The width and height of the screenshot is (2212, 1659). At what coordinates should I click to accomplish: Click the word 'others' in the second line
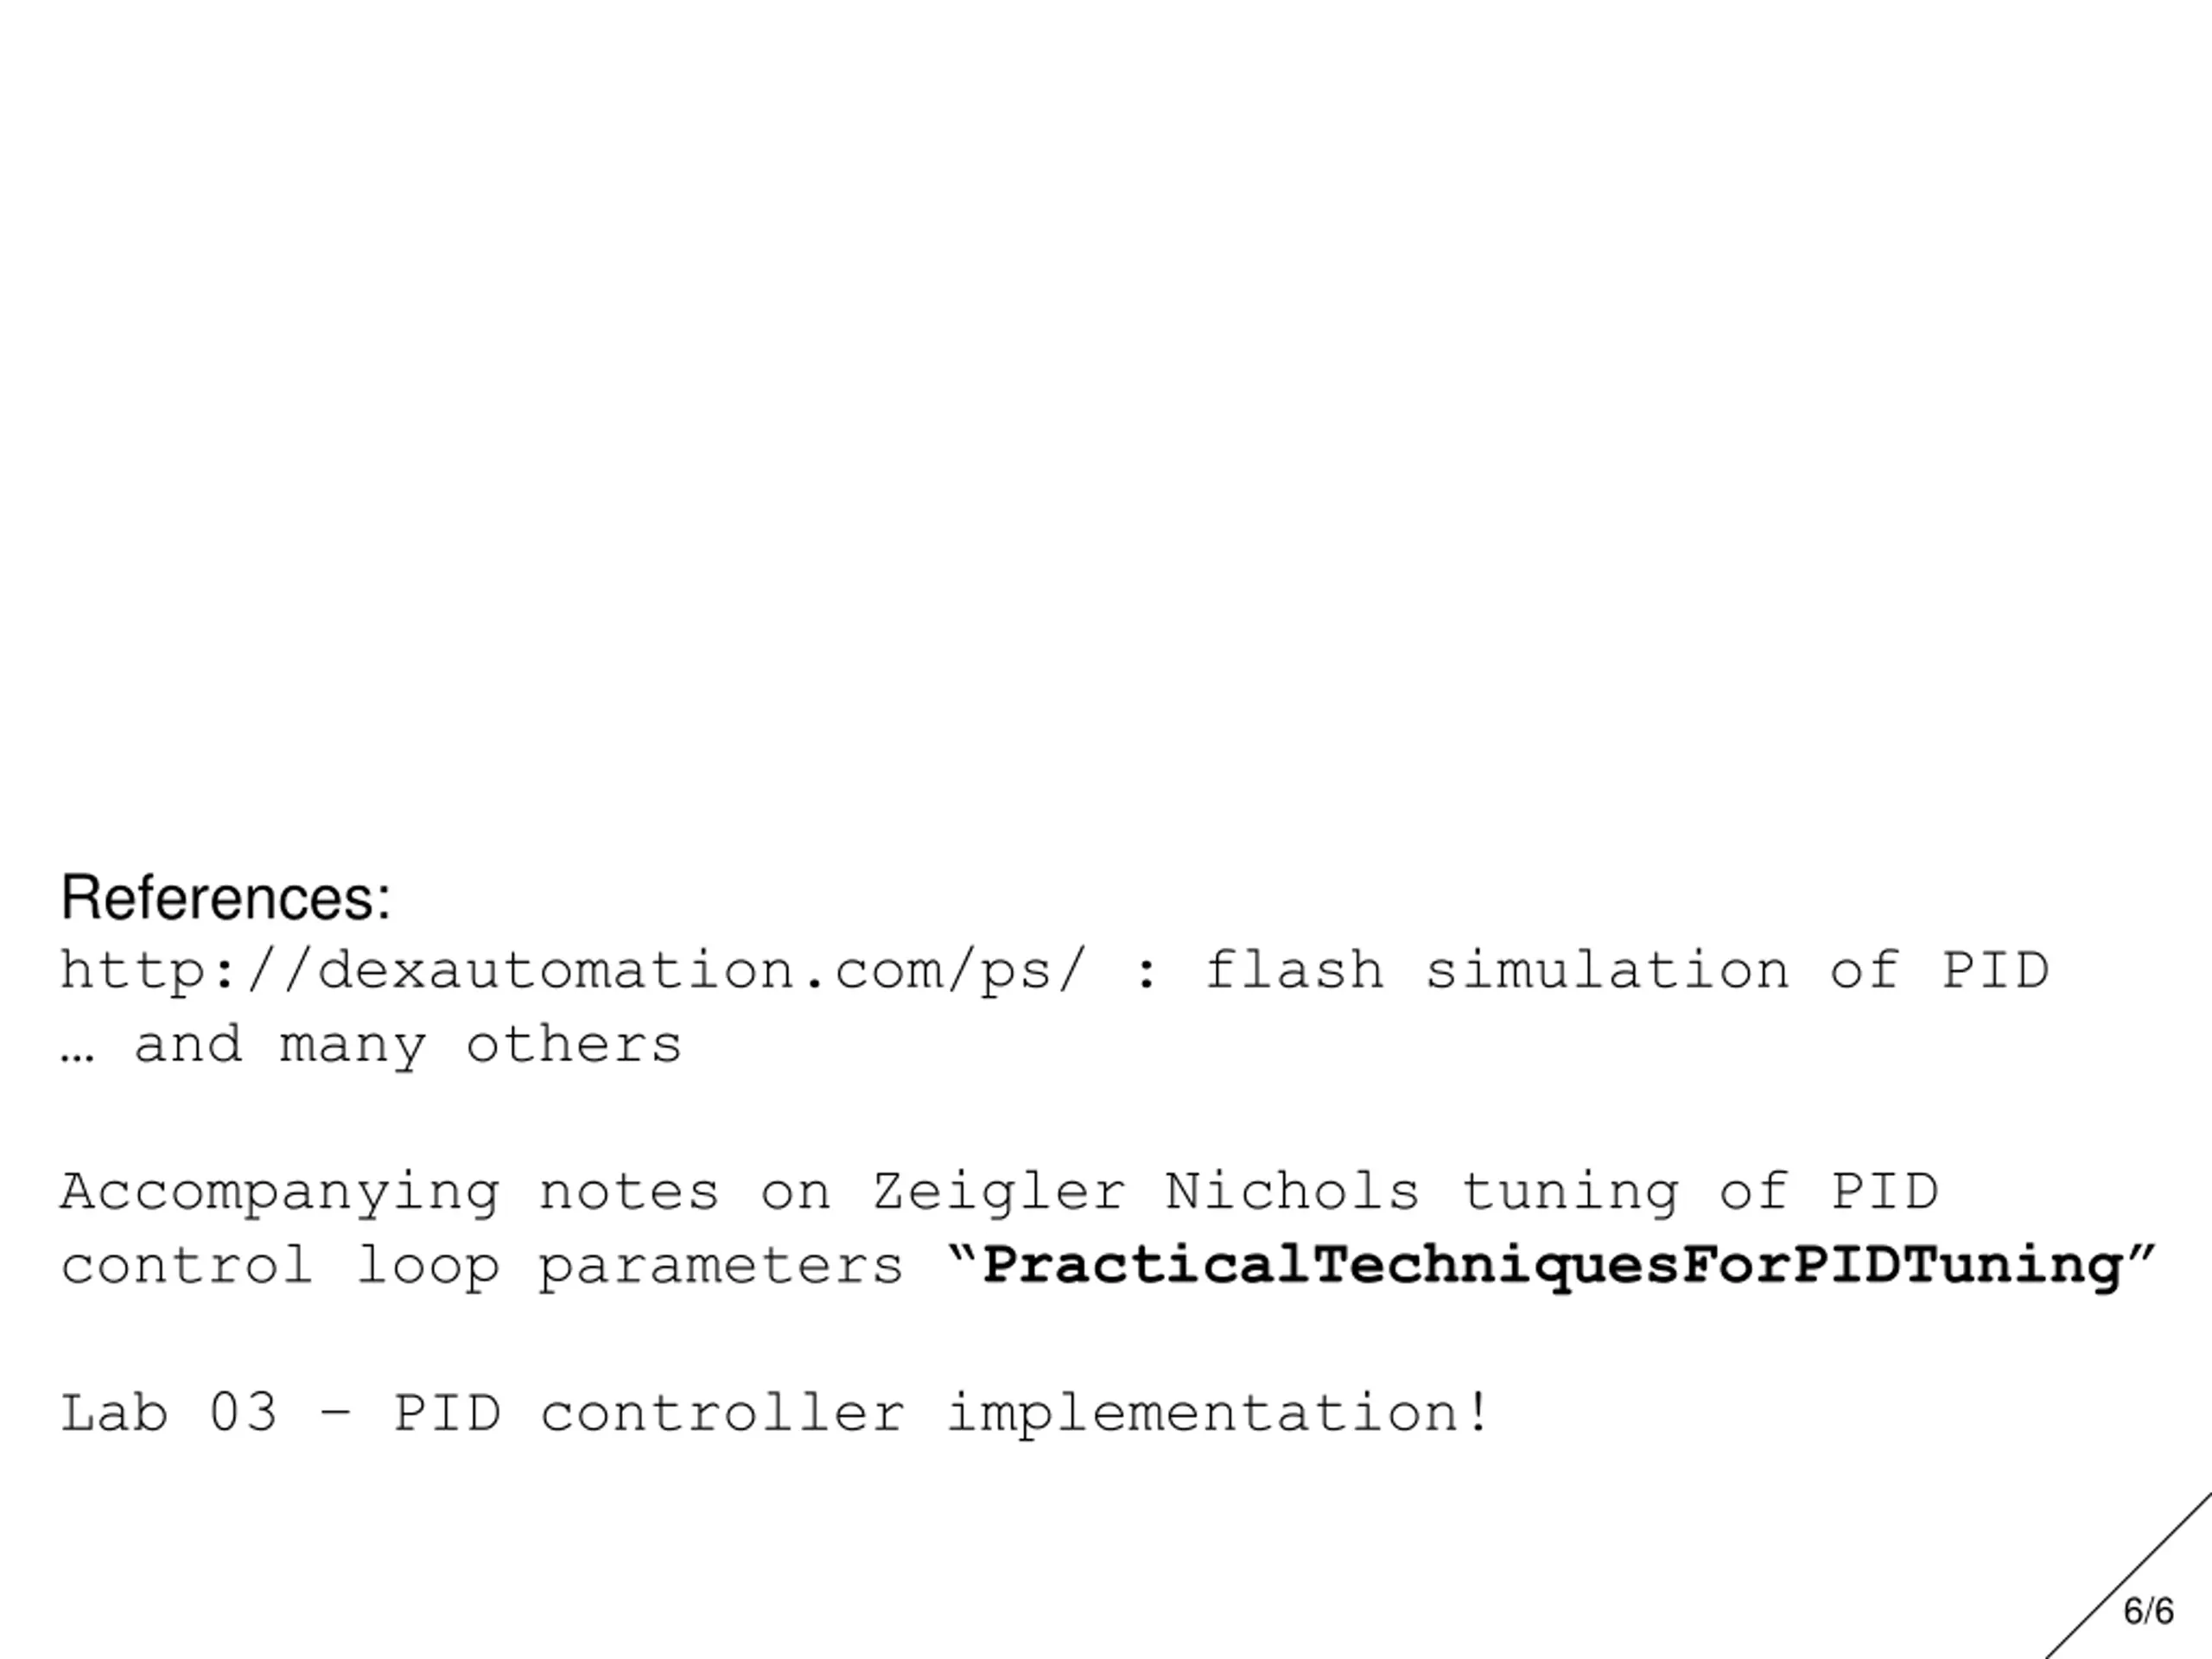pos(574,1045)
